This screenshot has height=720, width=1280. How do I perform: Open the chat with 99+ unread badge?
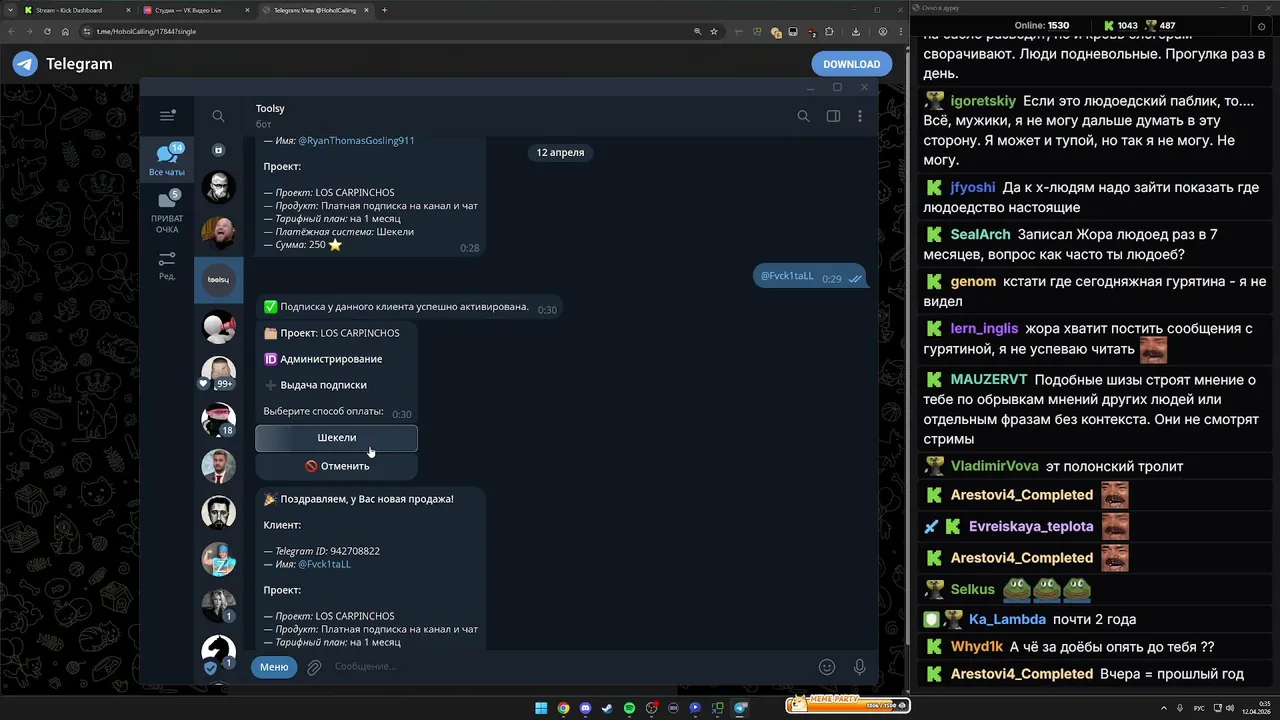pyautogui.click(x=218, y=373)
